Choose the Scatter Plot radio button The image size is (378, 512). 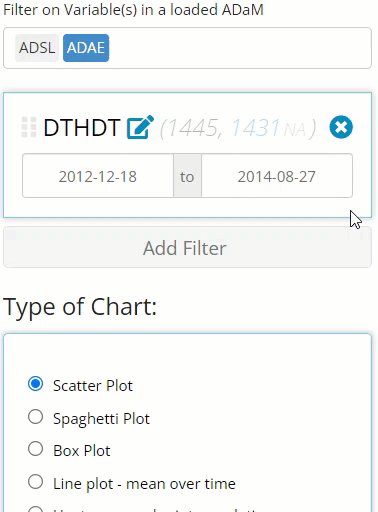point(35,384)
